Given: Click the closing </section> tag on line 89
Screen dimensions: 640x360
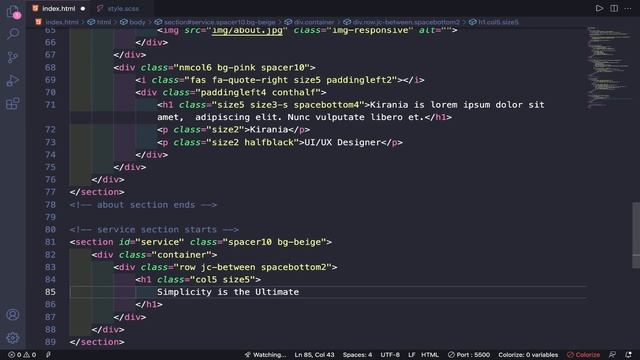Looking at the screenshot, I should pyautogui.click(x=97, y=342).
